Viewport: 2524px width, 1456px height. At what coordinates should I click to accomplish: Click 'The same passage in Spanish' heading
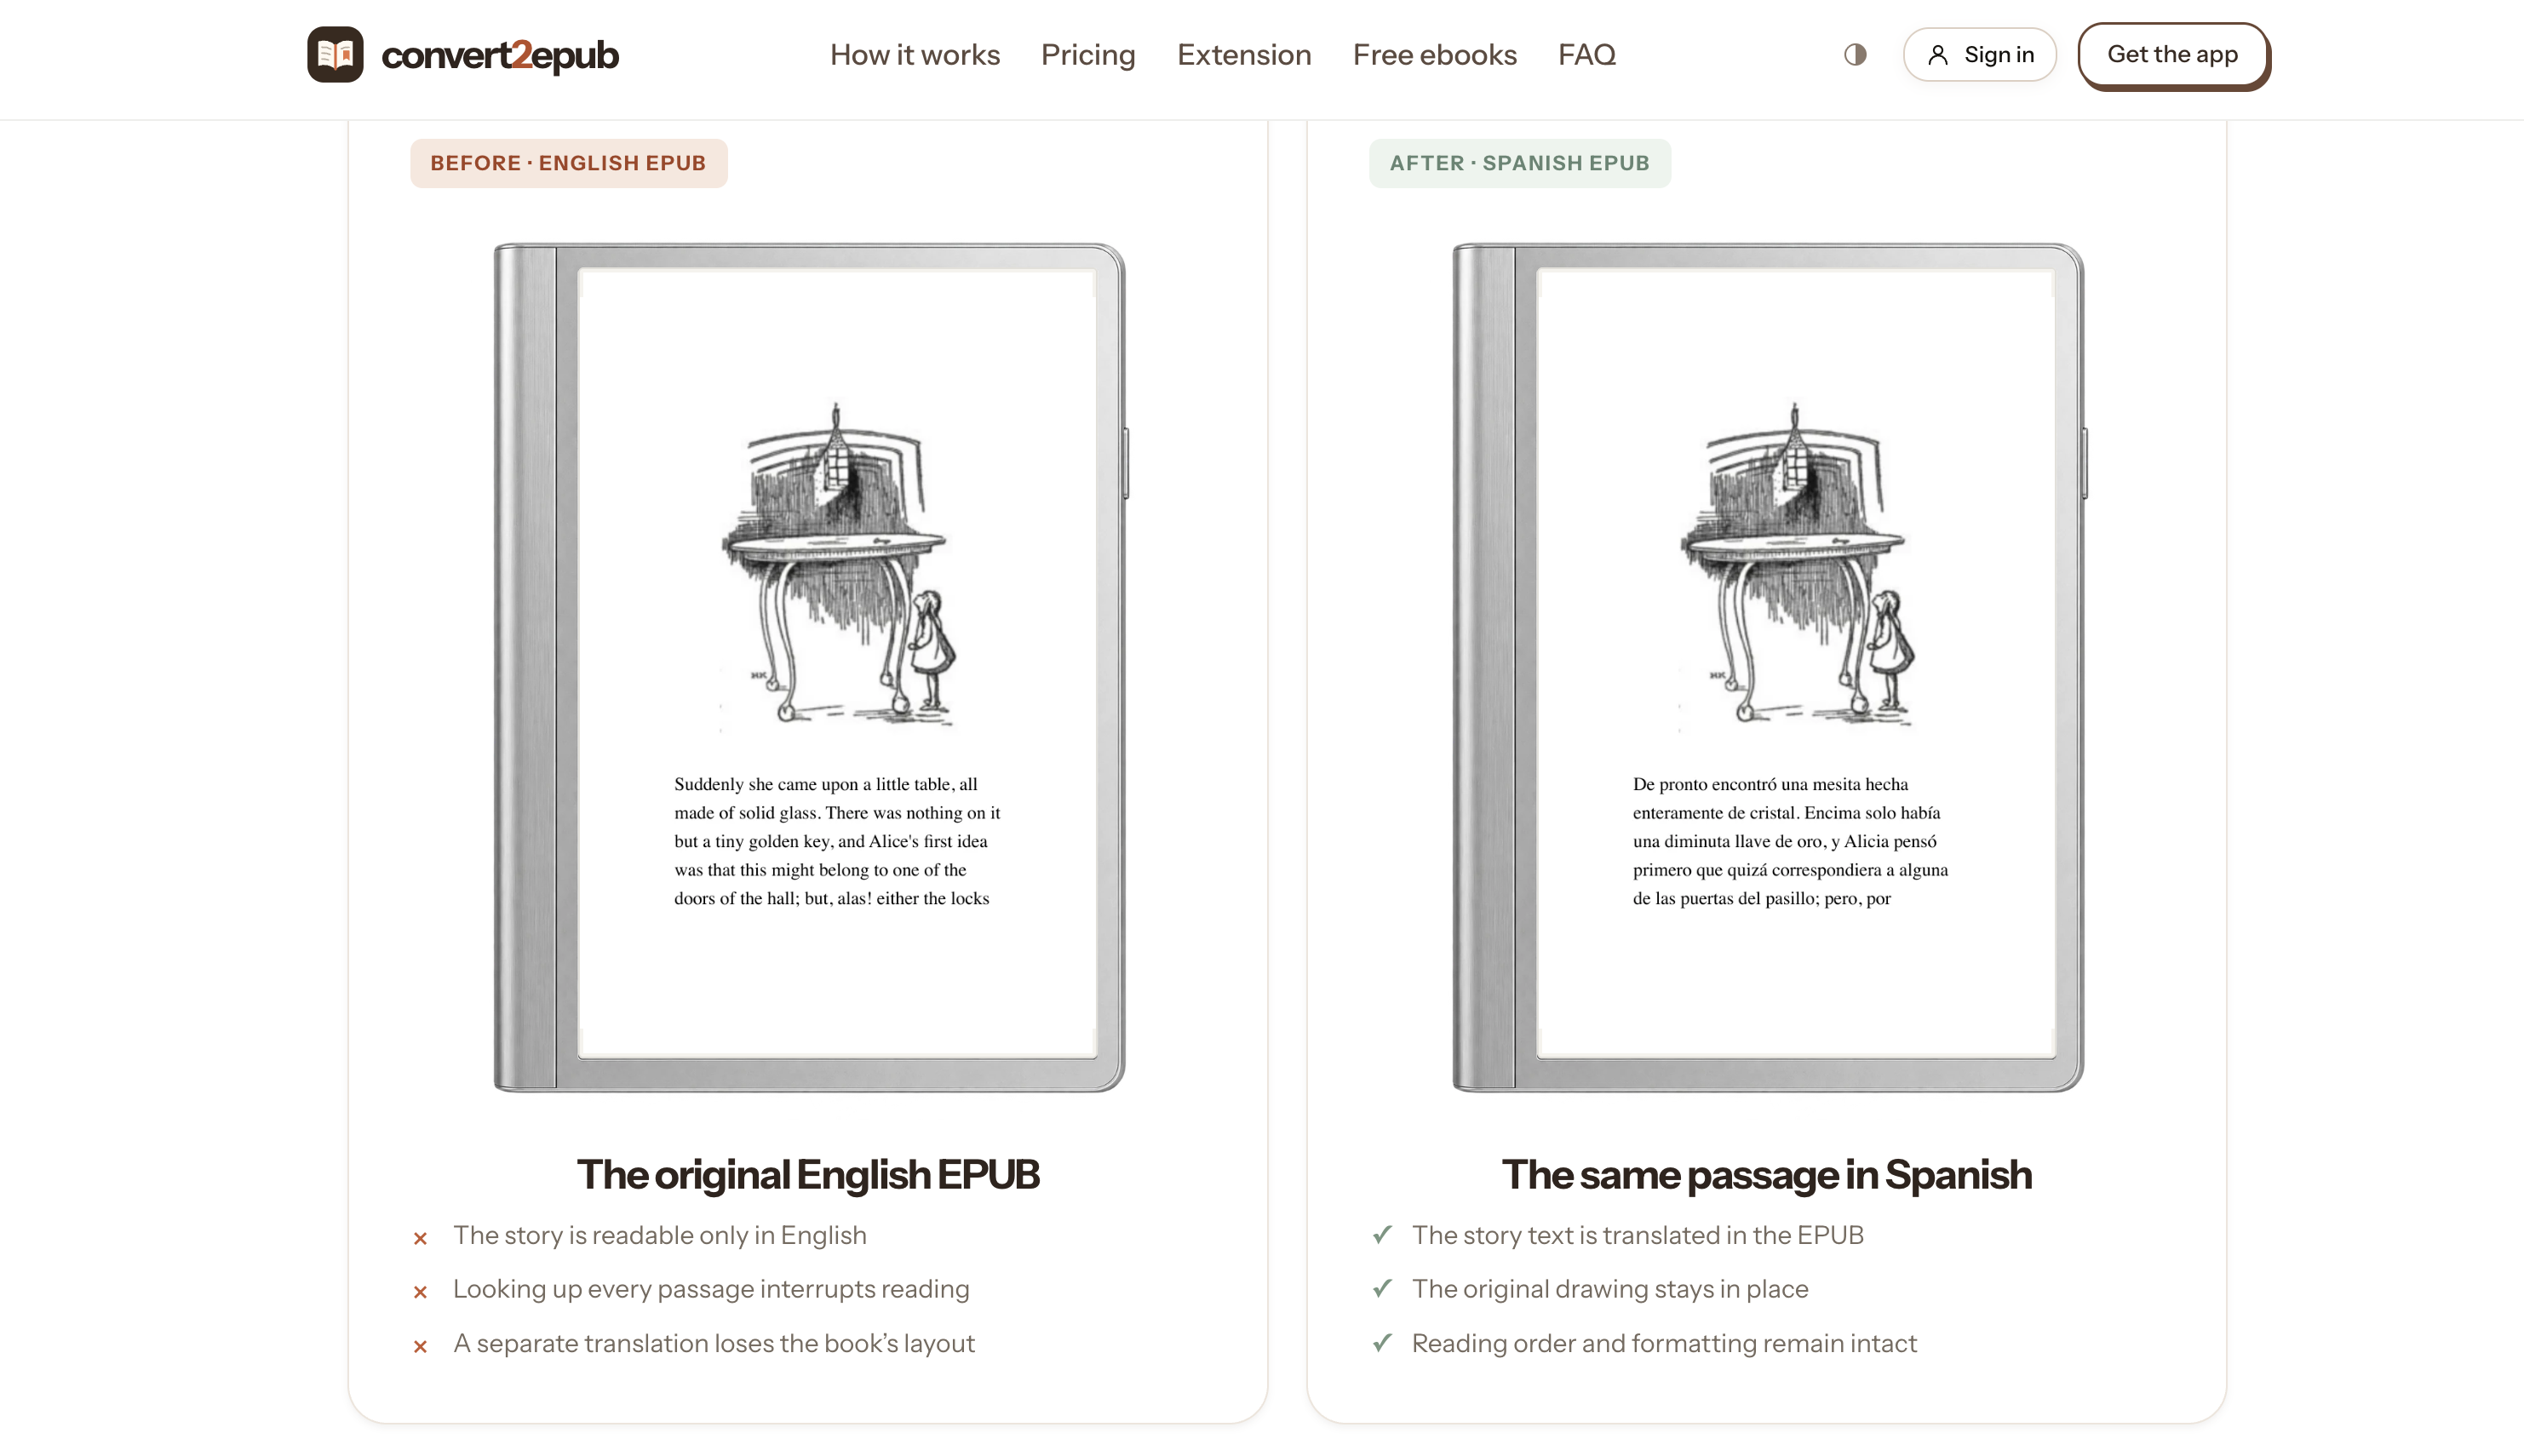1766,1174
